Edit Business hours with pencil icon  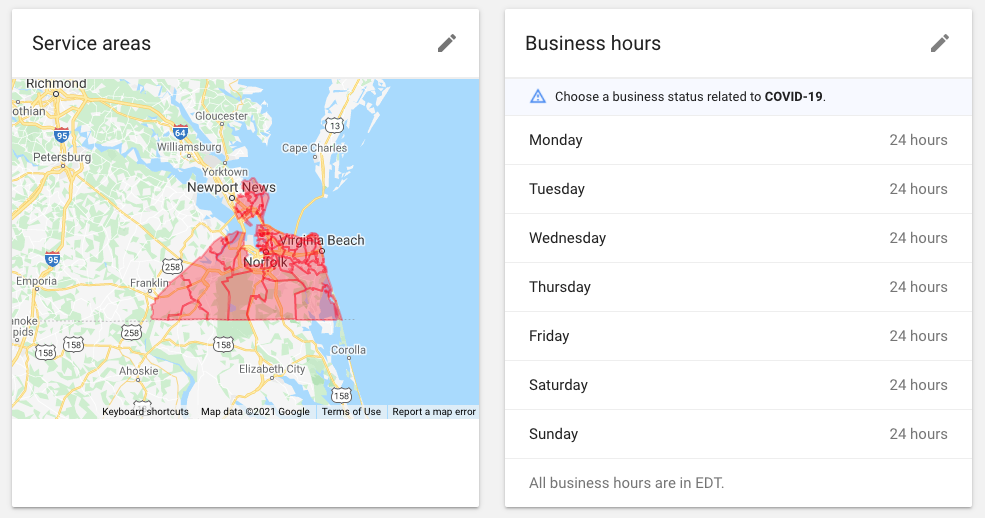pyautogui.click(x=940, y=43)
